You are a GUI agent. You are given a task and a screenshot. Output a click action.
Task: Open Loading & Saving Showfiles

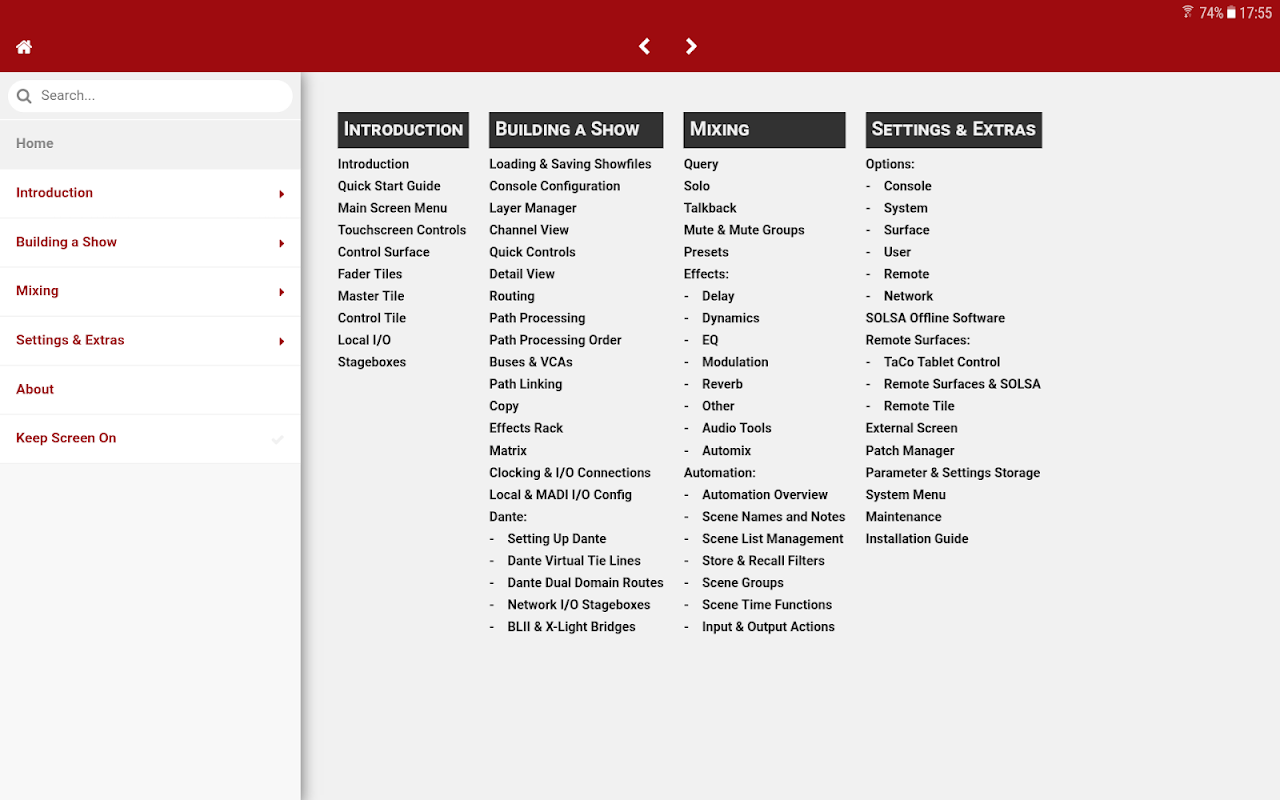click(570, 164)
